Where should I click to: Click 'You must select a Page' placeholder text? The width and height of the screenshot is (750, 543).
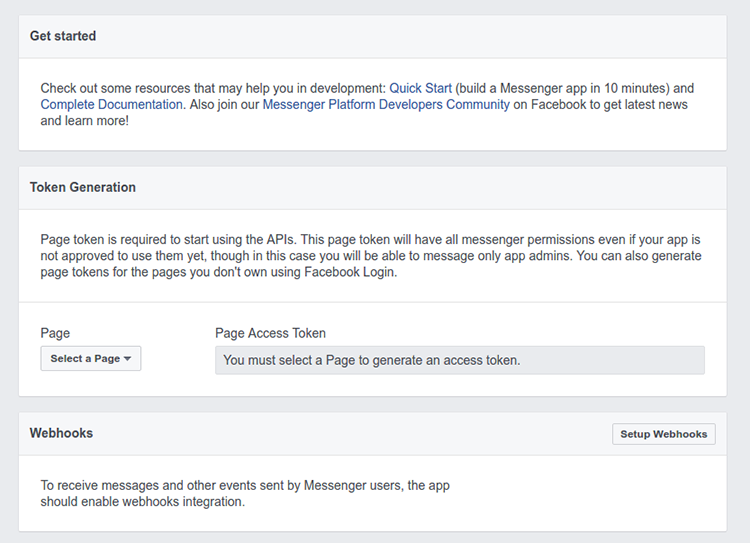click(x=372, y=360)
